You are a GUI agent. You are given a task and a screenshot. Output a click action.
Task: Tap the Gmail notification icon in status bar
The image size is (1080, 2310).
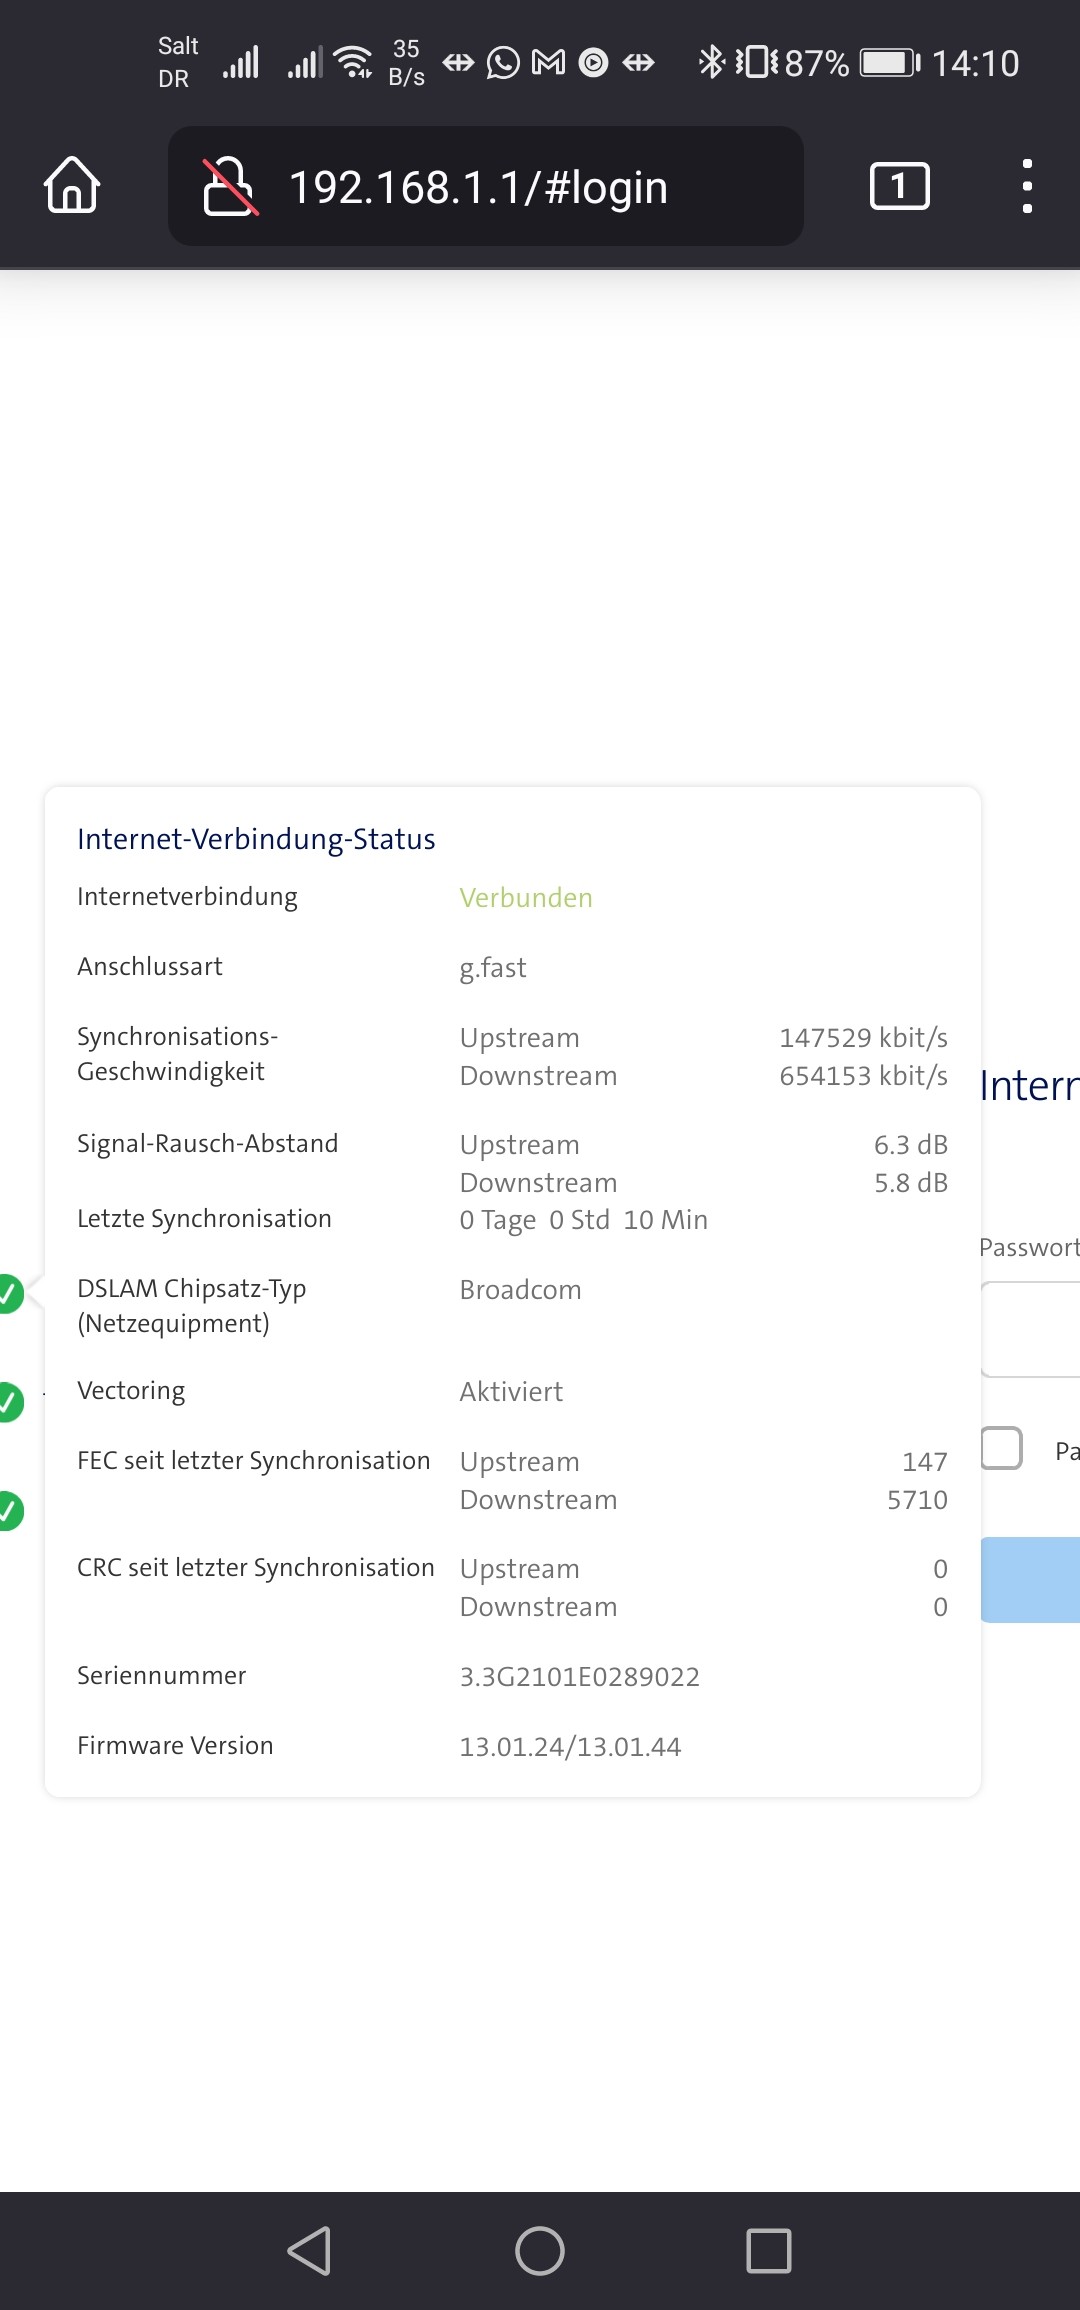coord(548,63)
